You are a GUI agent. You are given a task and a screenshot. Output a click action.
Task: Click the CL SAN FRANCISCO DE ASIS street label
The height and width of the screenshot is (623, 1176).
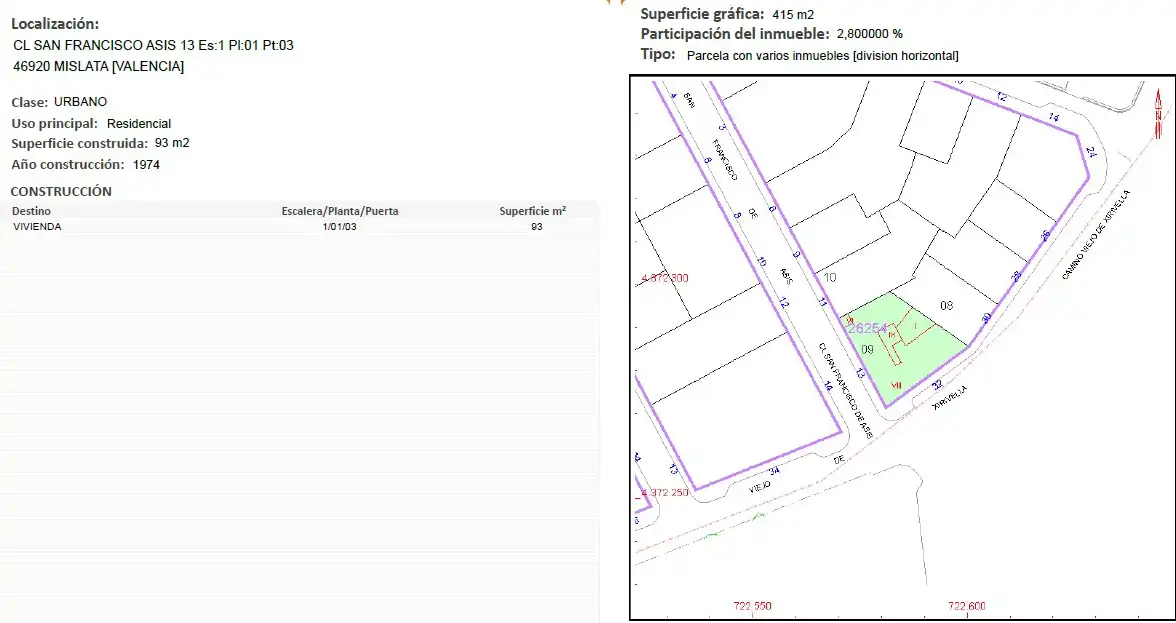click(846, 391)
